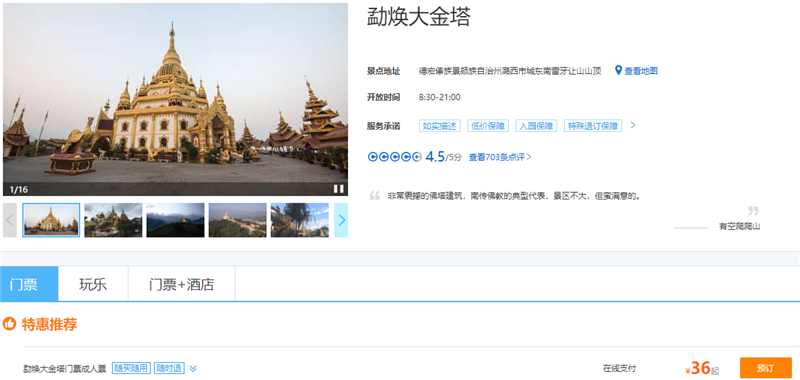Click ticket name 勐焕大金塔门票成人票
Viewport: 800px width, 380px height.
(65, 368)
